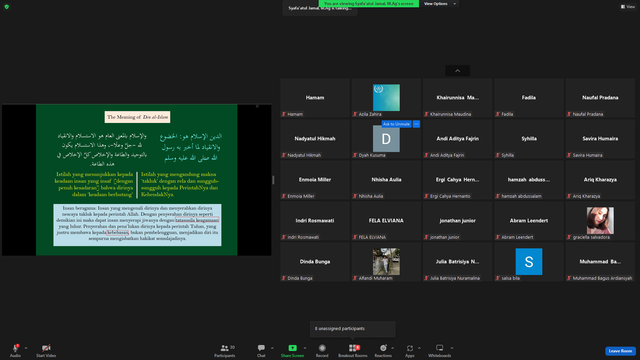Start recording with Record button

[x=322, y=350]
